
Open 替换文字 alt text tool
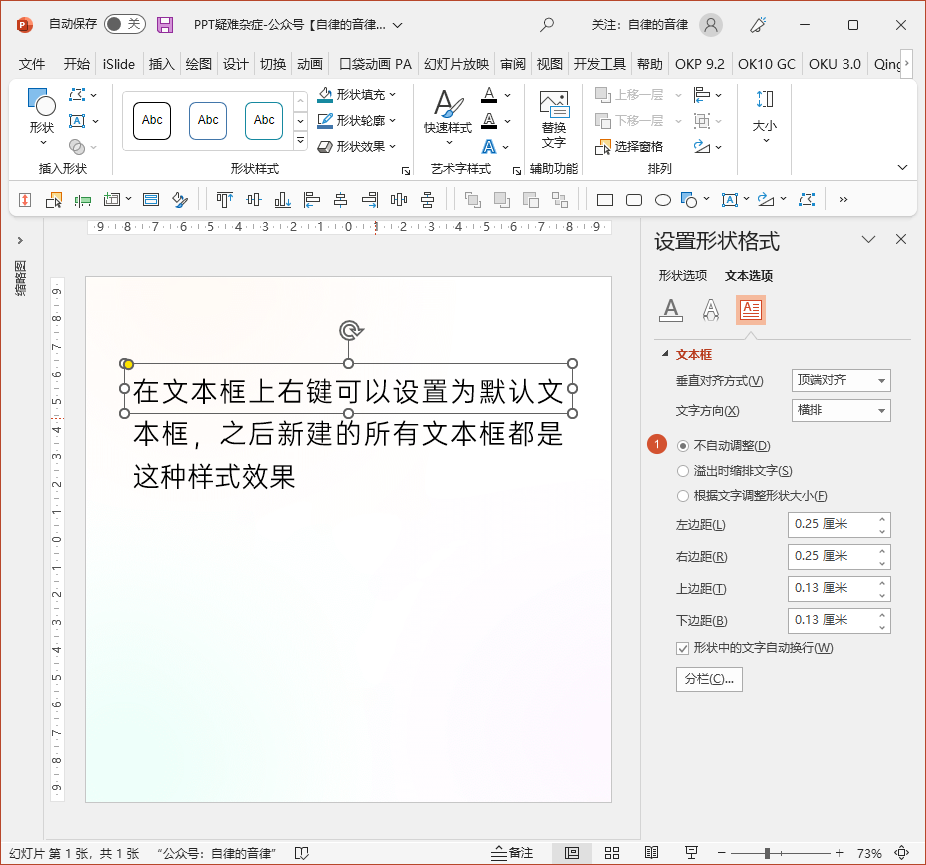[x=554, y=120]
